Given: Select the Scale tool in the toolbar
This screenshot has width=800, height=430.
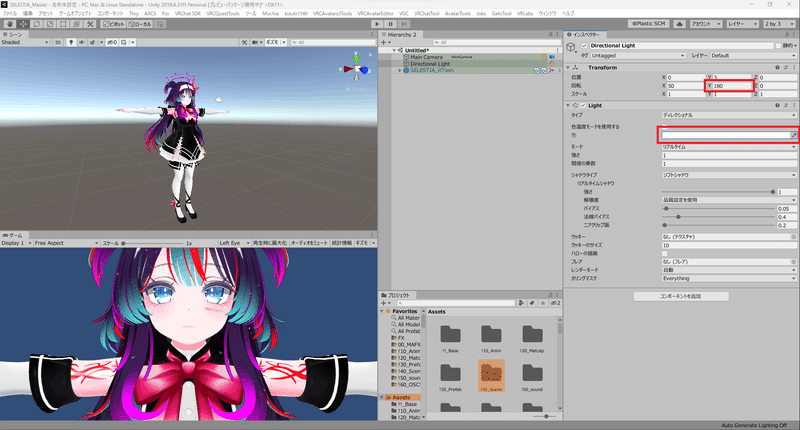Looking at the screenshot, I should pyautogui.click(x=50, y=24).
